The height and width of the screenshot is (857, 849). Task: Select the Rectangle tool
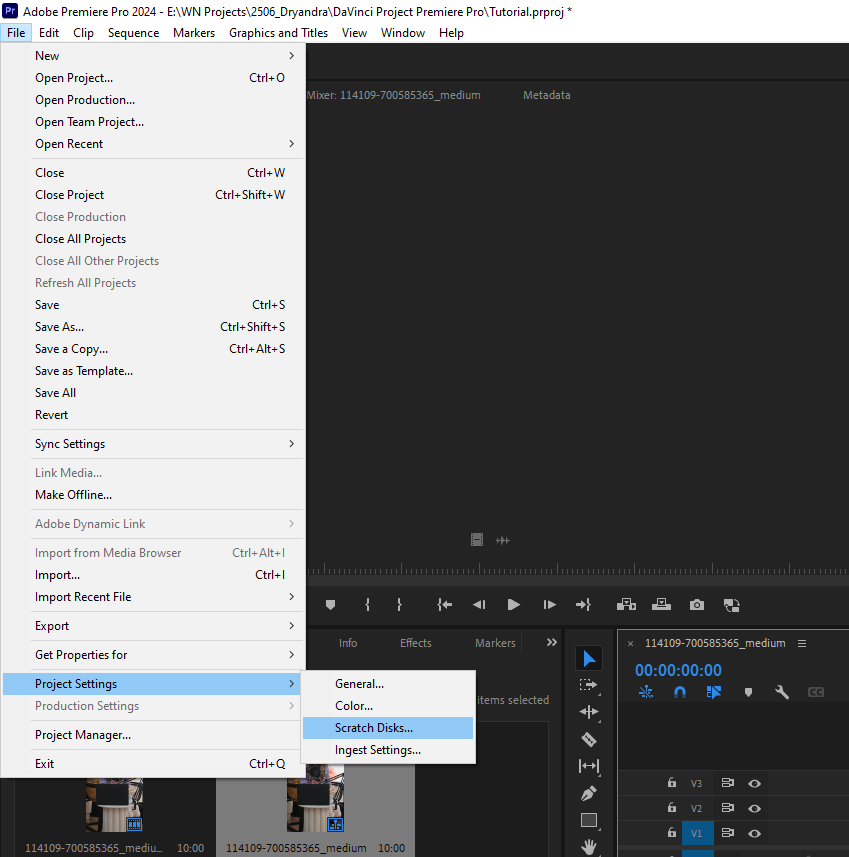click(x=589, y=820)
